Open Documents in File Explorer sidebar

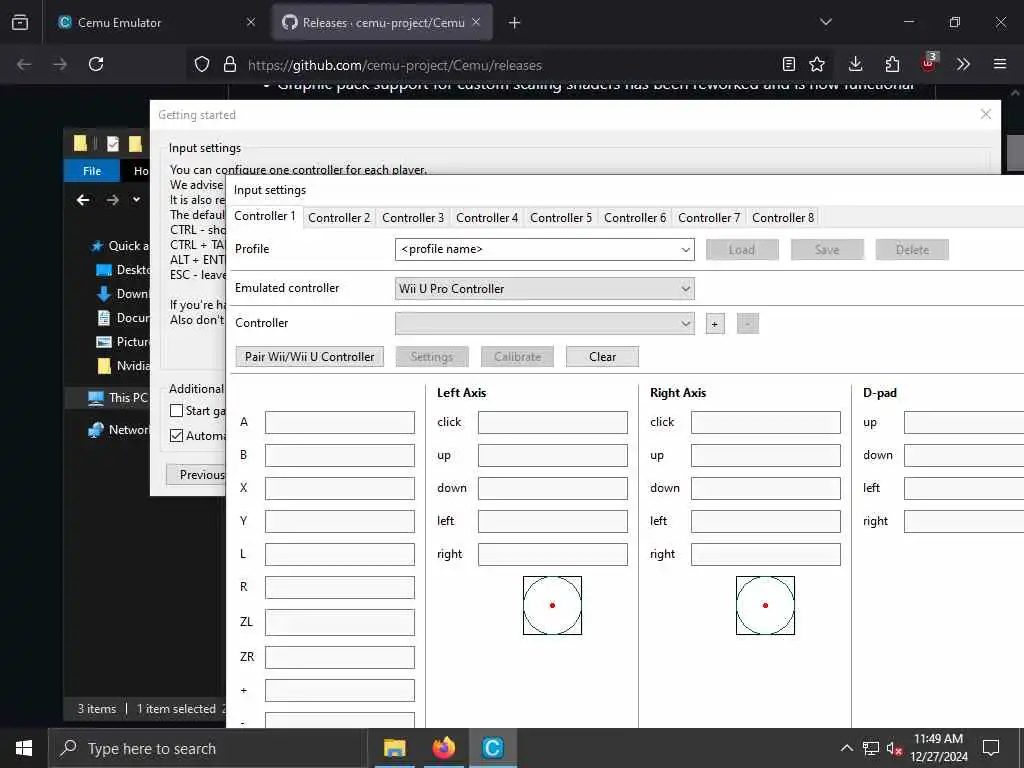123,318
